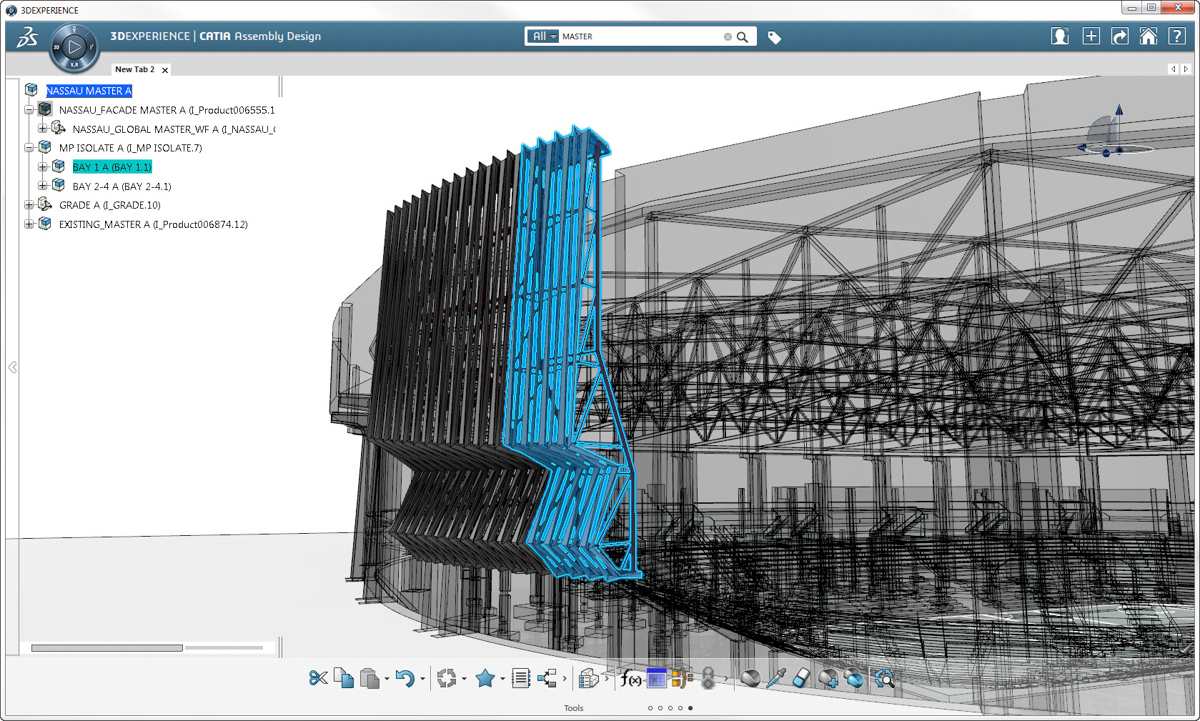Click the blue and grey spheres icon
1200x721 pixels.
point(853,679)
